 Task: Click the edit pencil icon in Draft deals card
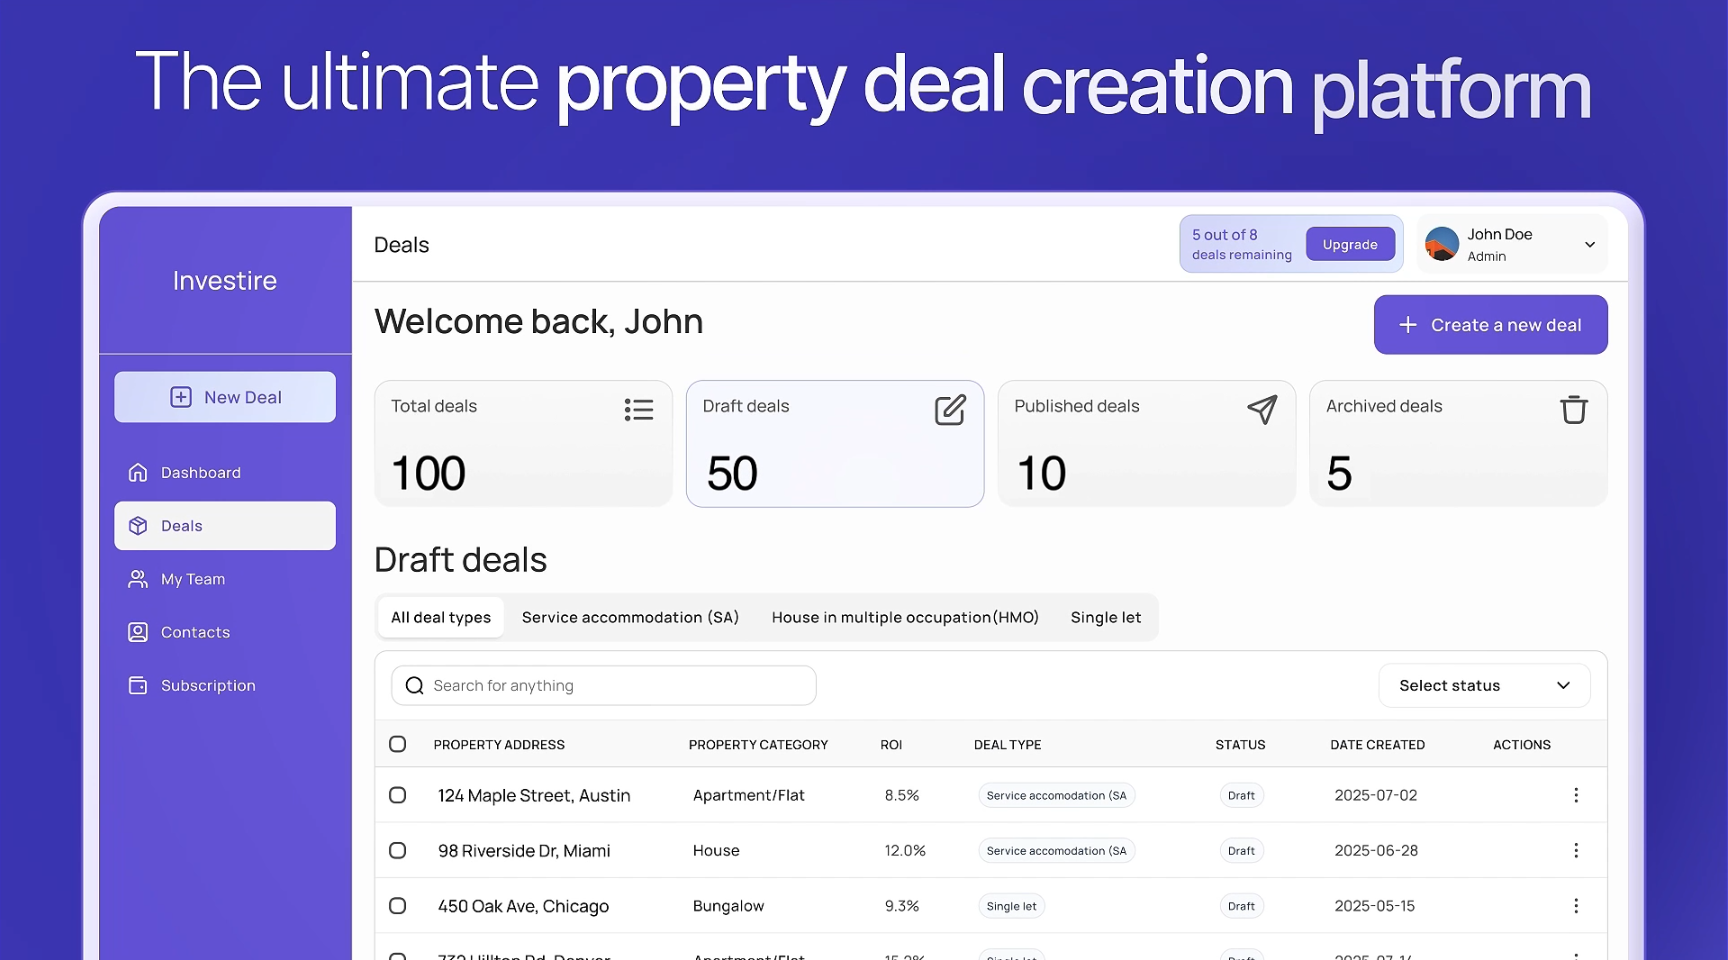tap(949, 410)
